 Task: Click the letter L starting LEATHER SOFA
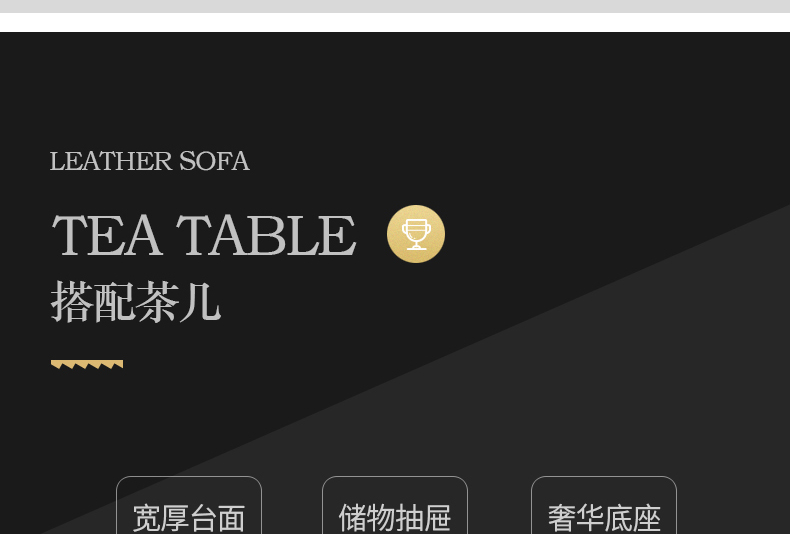tap(57, 161)
